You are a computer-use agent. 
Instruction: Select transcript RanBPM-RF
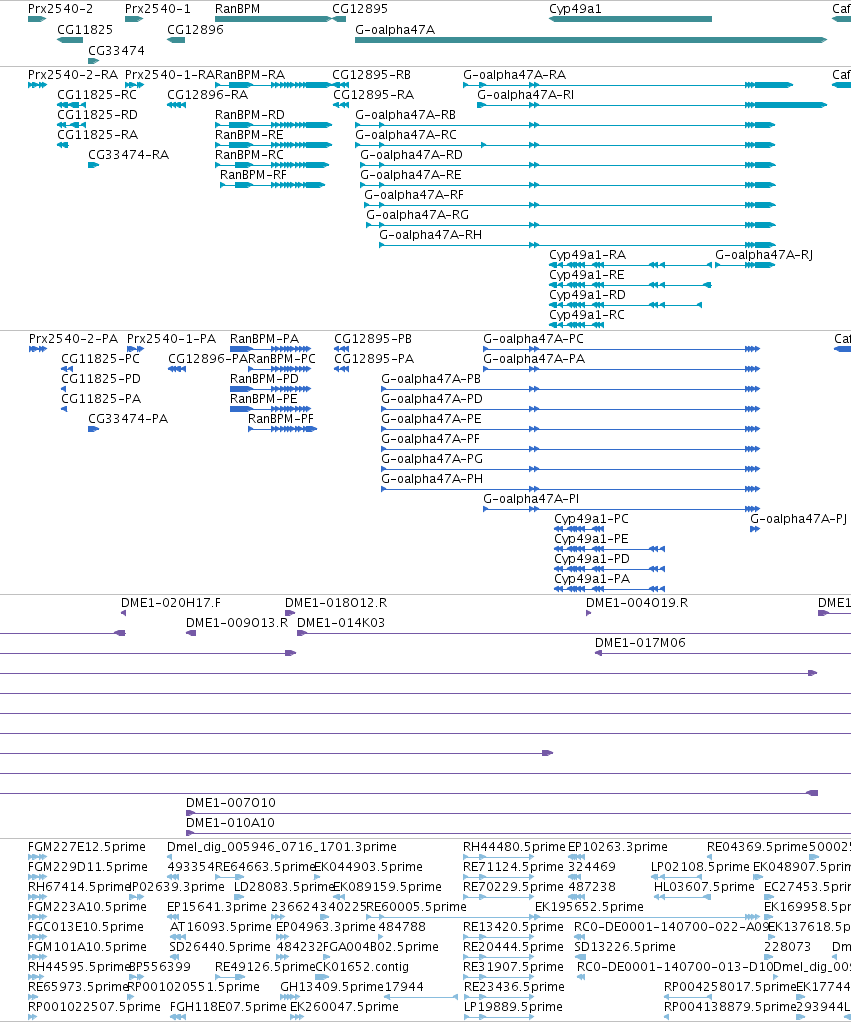pyautogui.click(x=253, y=175)
